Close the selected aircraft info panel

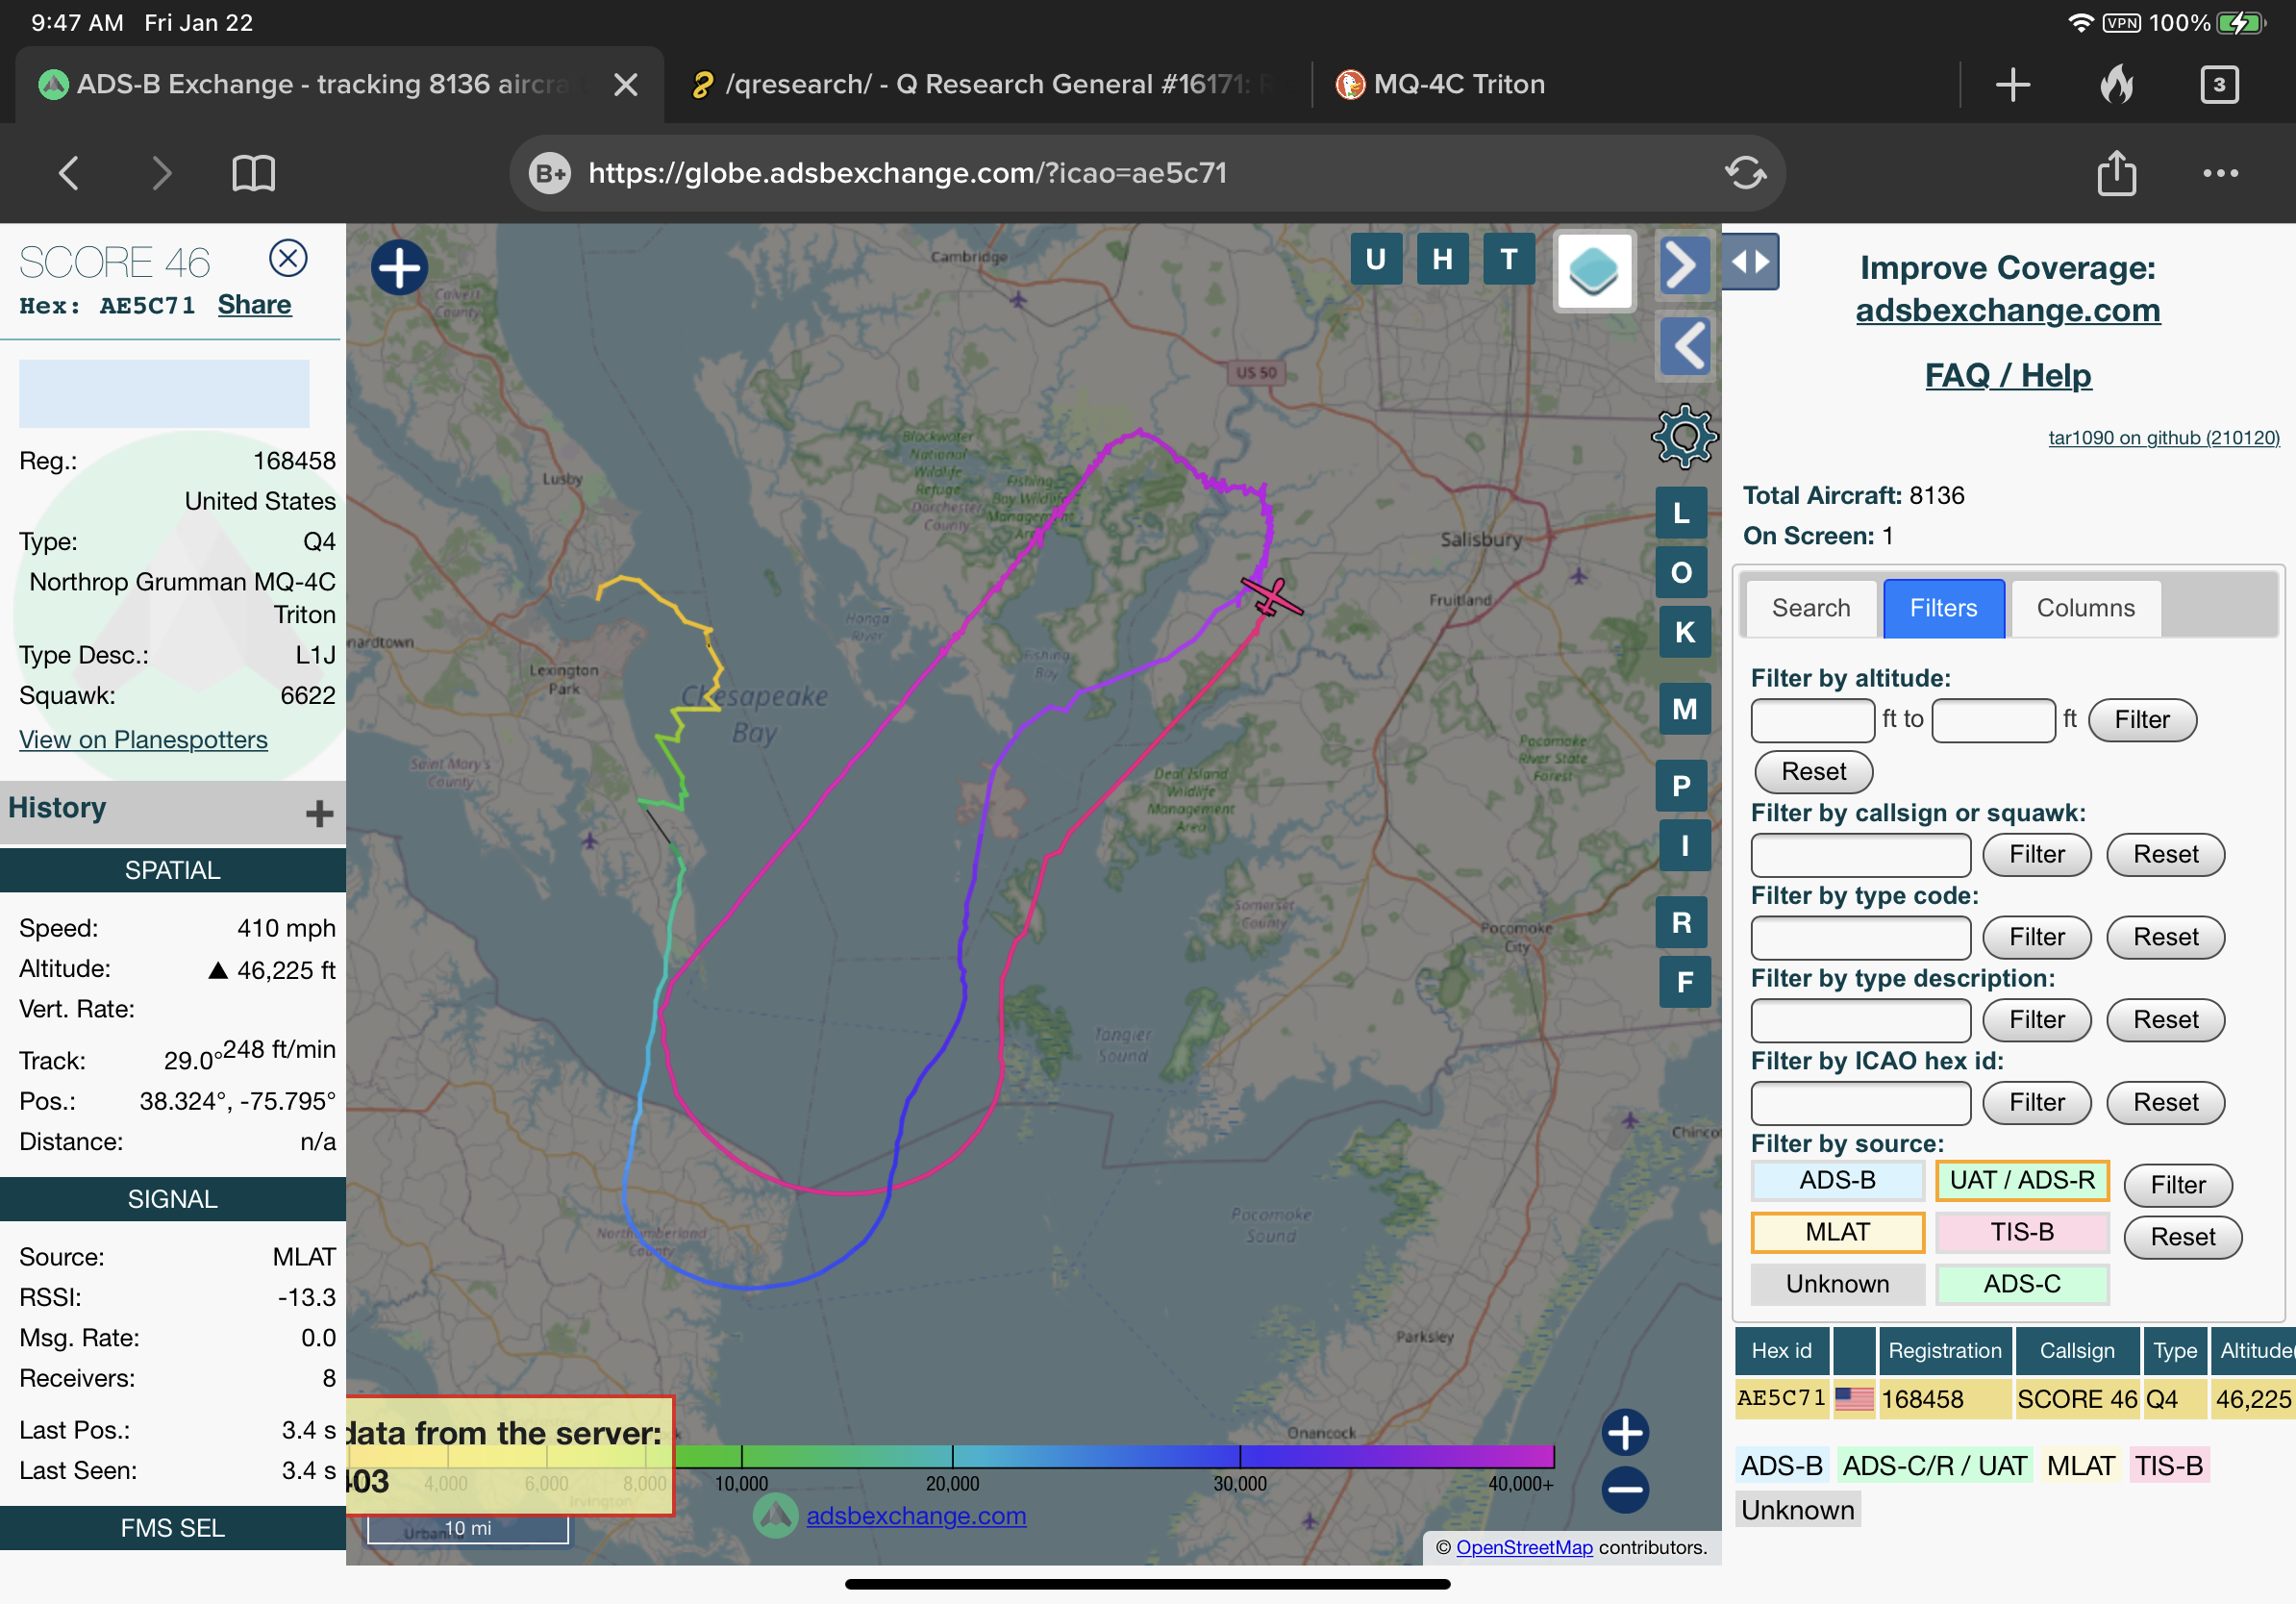pos(288,258)
